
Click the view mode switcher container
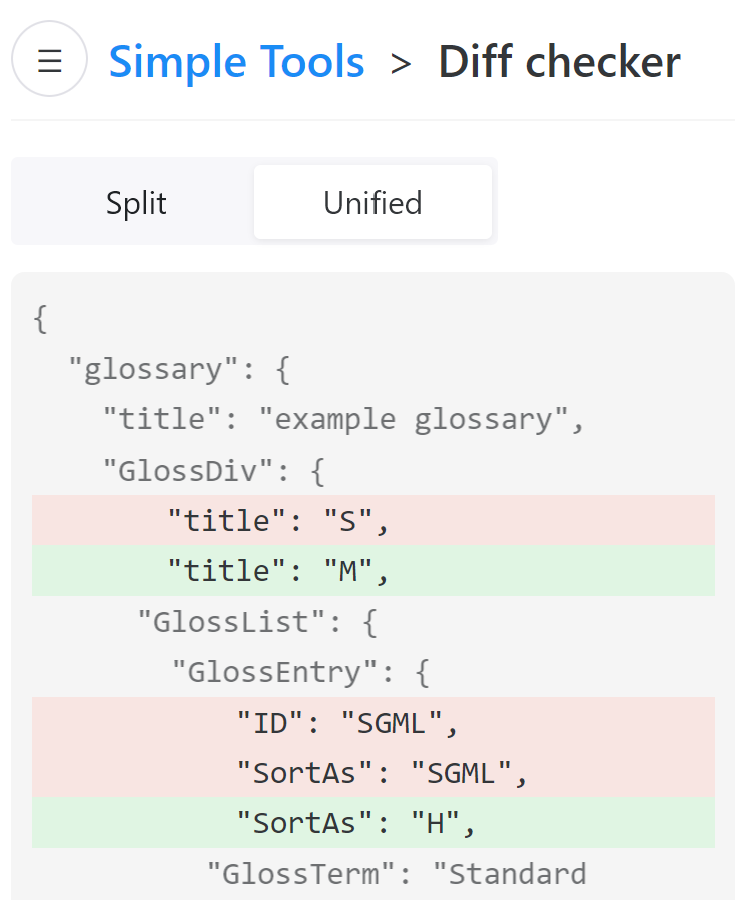tap(253, 201)
